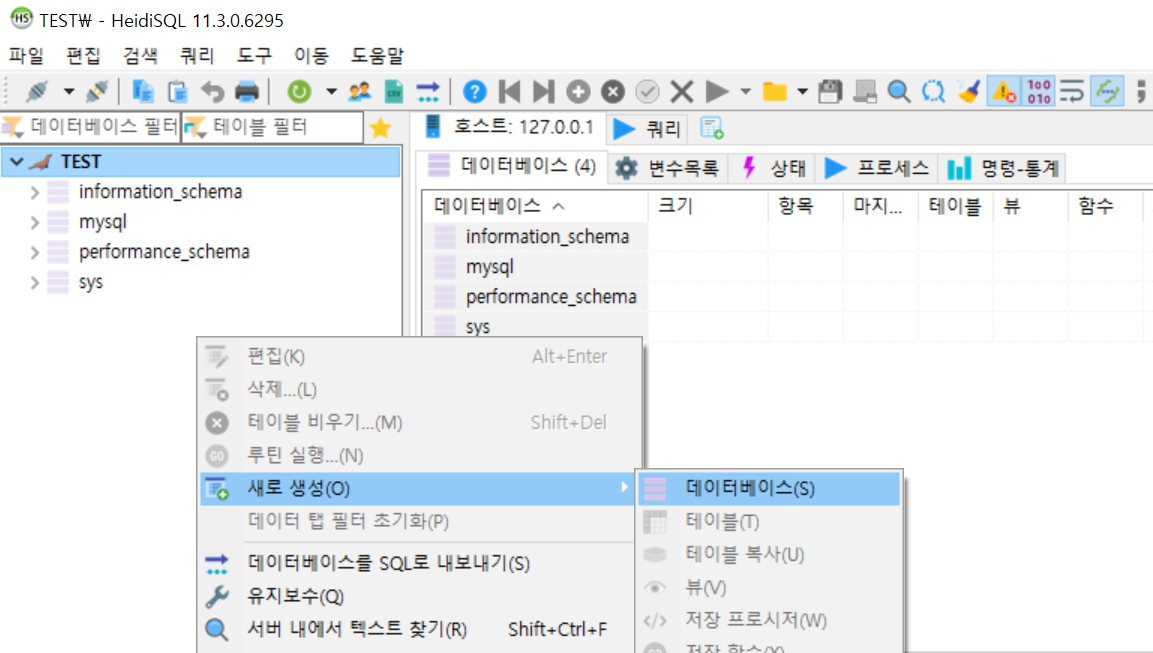This screenshot has width=1153, height=653.
Task: Toggle the word wrap icon
Action: pyautogui.click(x=1072, y=92)
